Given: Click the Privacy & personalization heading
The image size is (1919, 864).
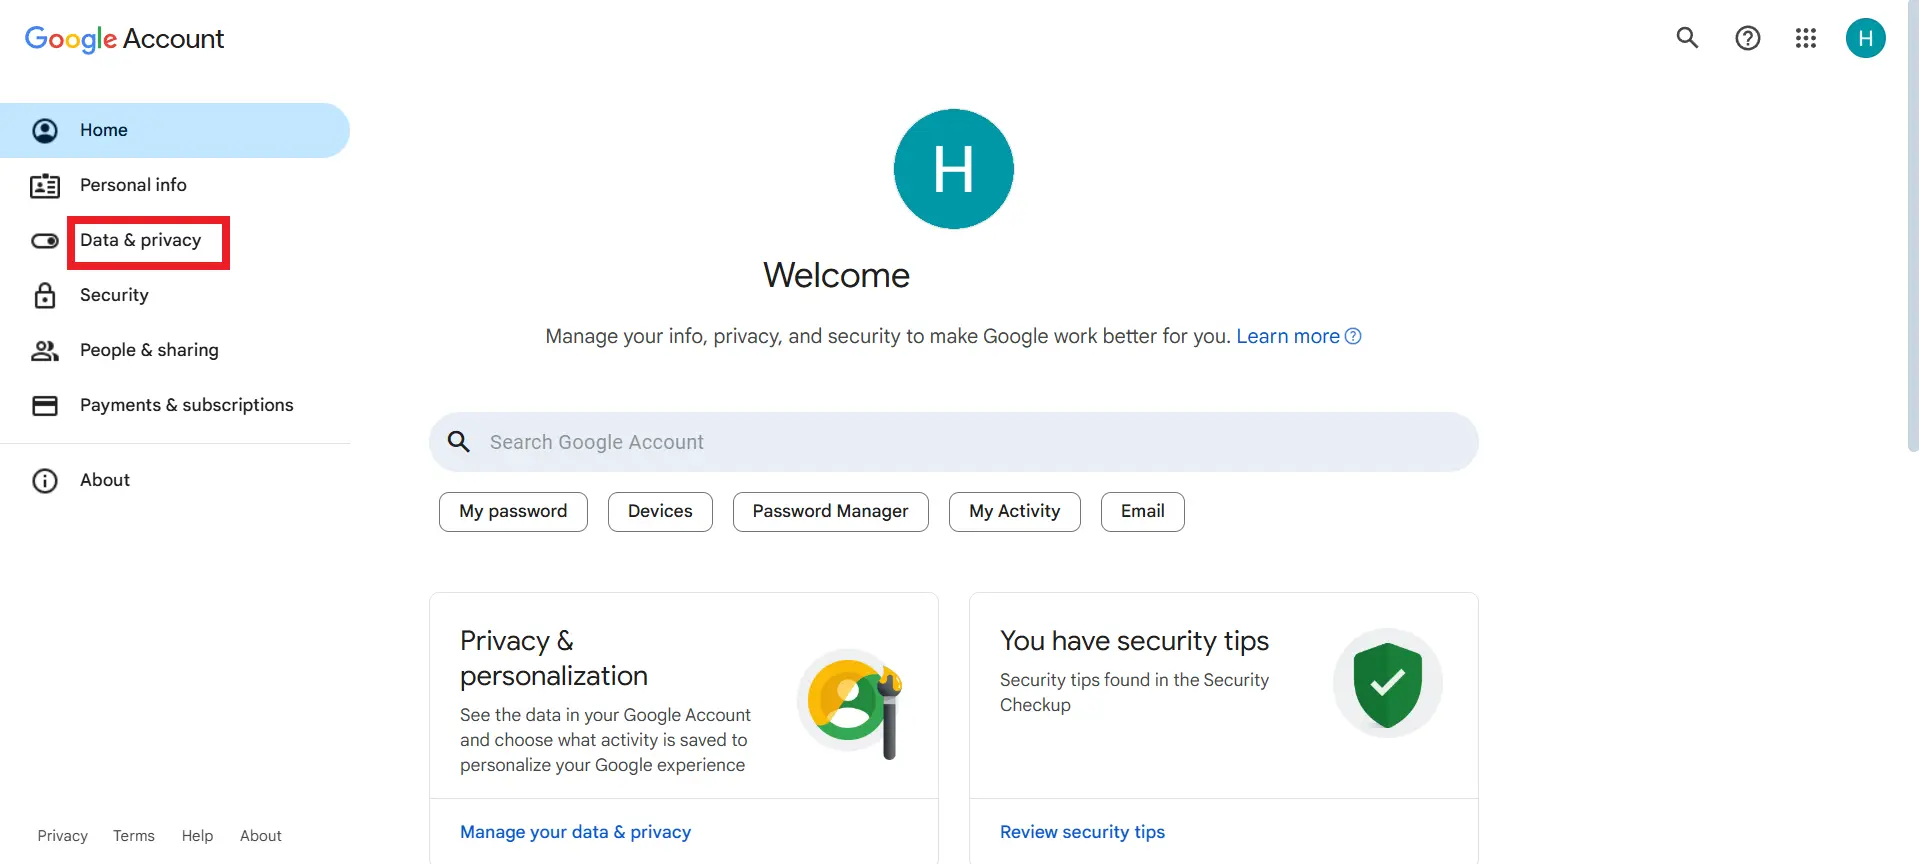Looking at the screenshot, I should pyautogui.click(x=554, y=658).
